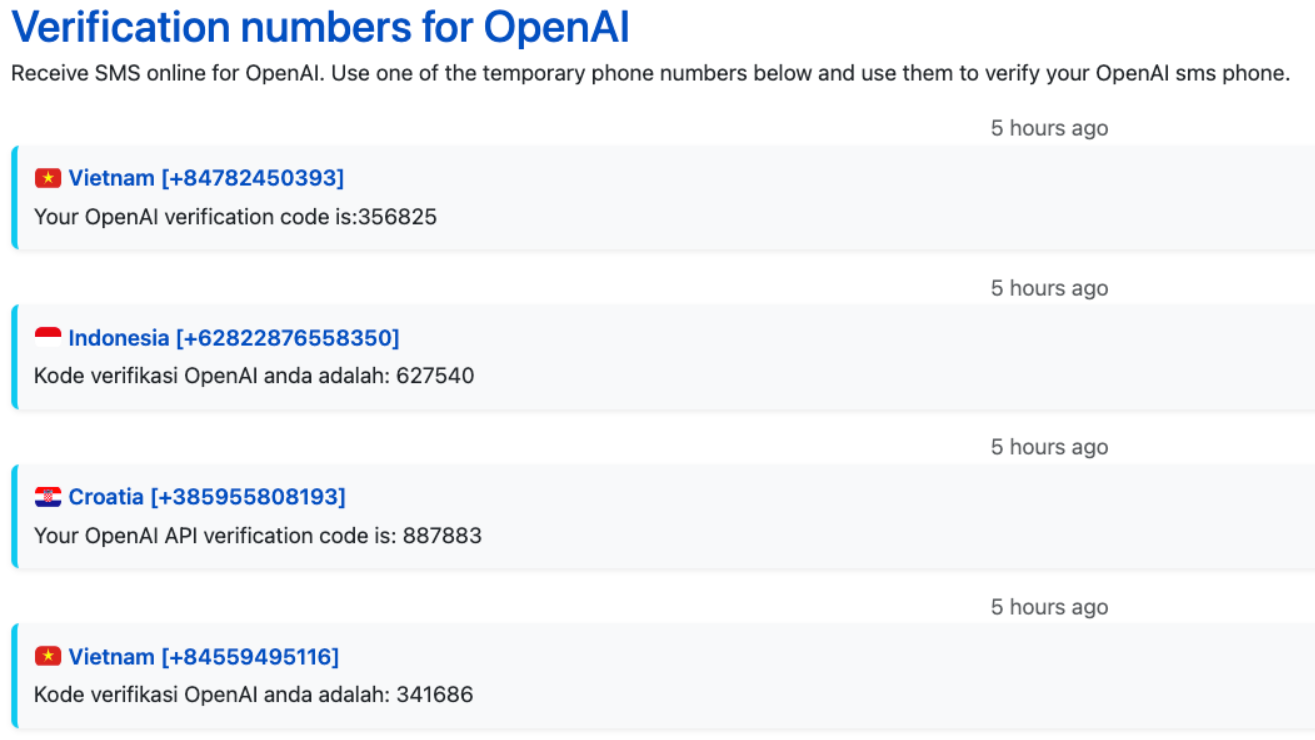Screen dimensions: 1315x740
Task: Click the '5 hours ago' timestamp above Vietnam +84559495116
Action: pyautogui.click(x=1049, y=607)
